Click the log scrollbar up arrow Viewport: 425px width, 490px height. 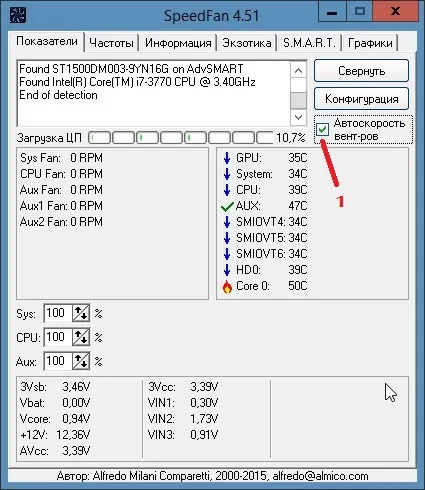(x=298, y=70)
